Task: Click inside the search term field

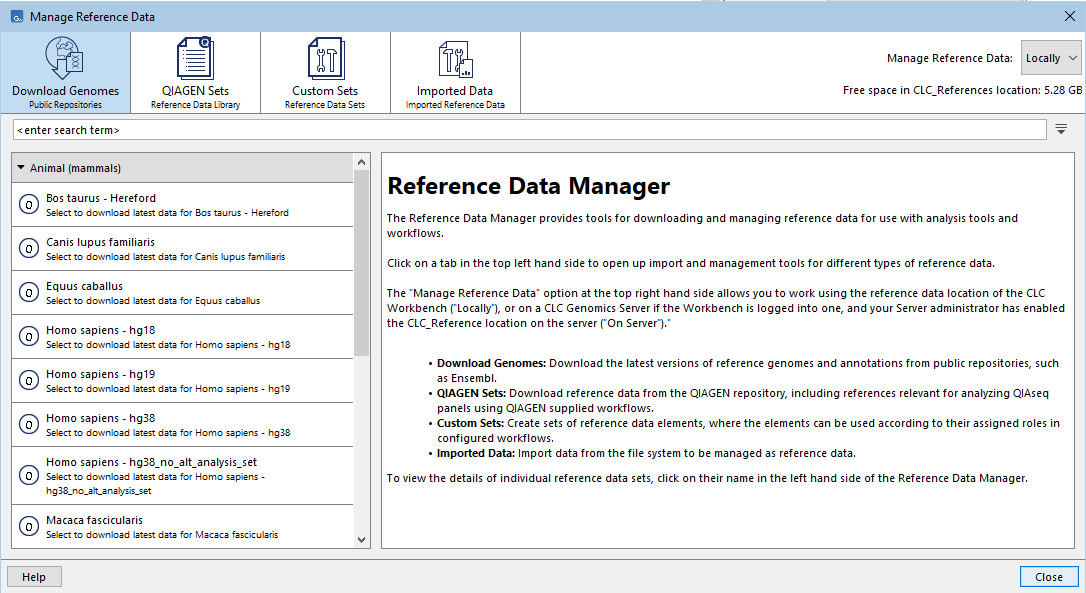Action: click(400, 128)
